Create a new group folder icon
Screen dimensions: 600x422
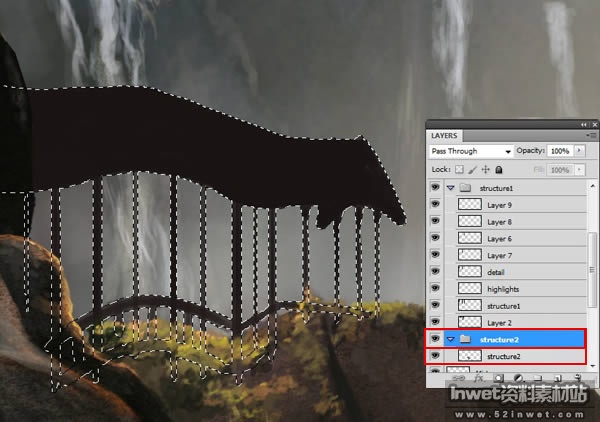538,378
